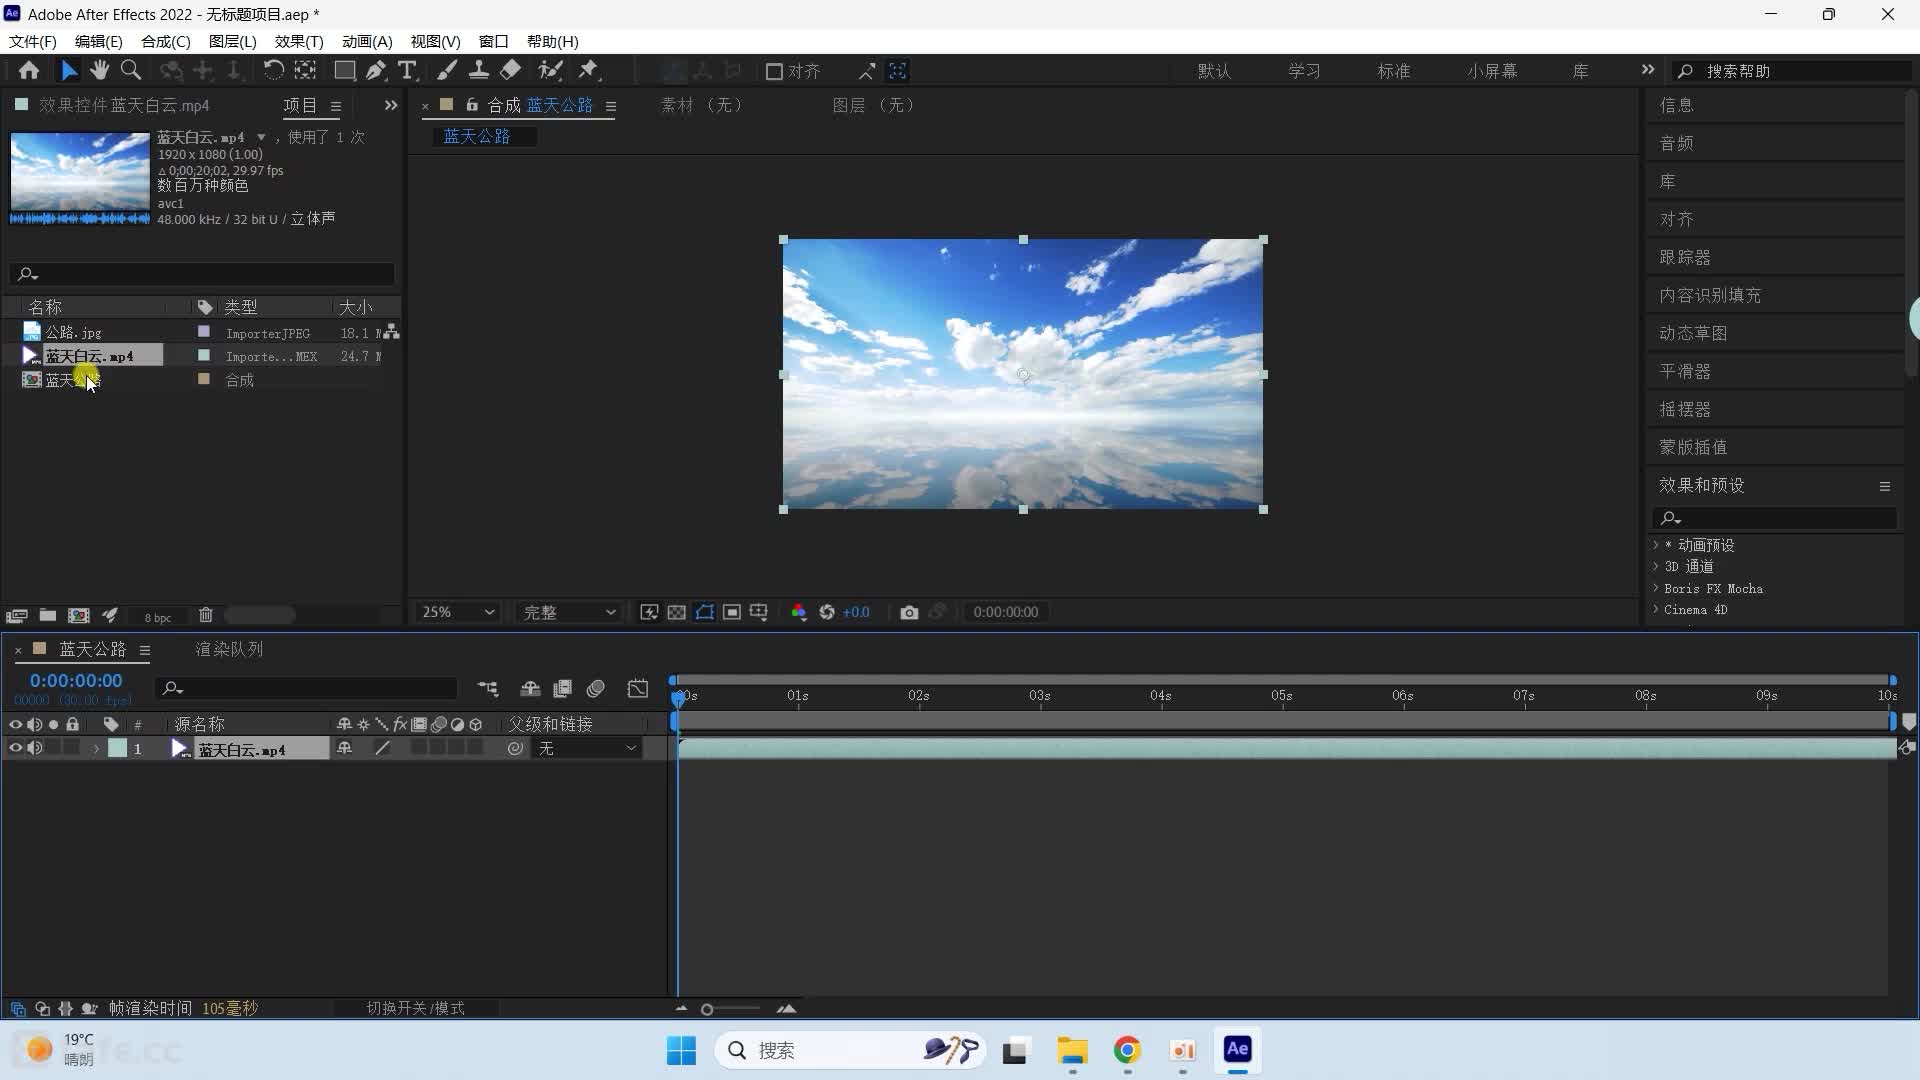Toggle the Snapping 对齐 checkbox
Image resolution: width=1920 pixels, height=1080 pixels.
tap(774, 71)
